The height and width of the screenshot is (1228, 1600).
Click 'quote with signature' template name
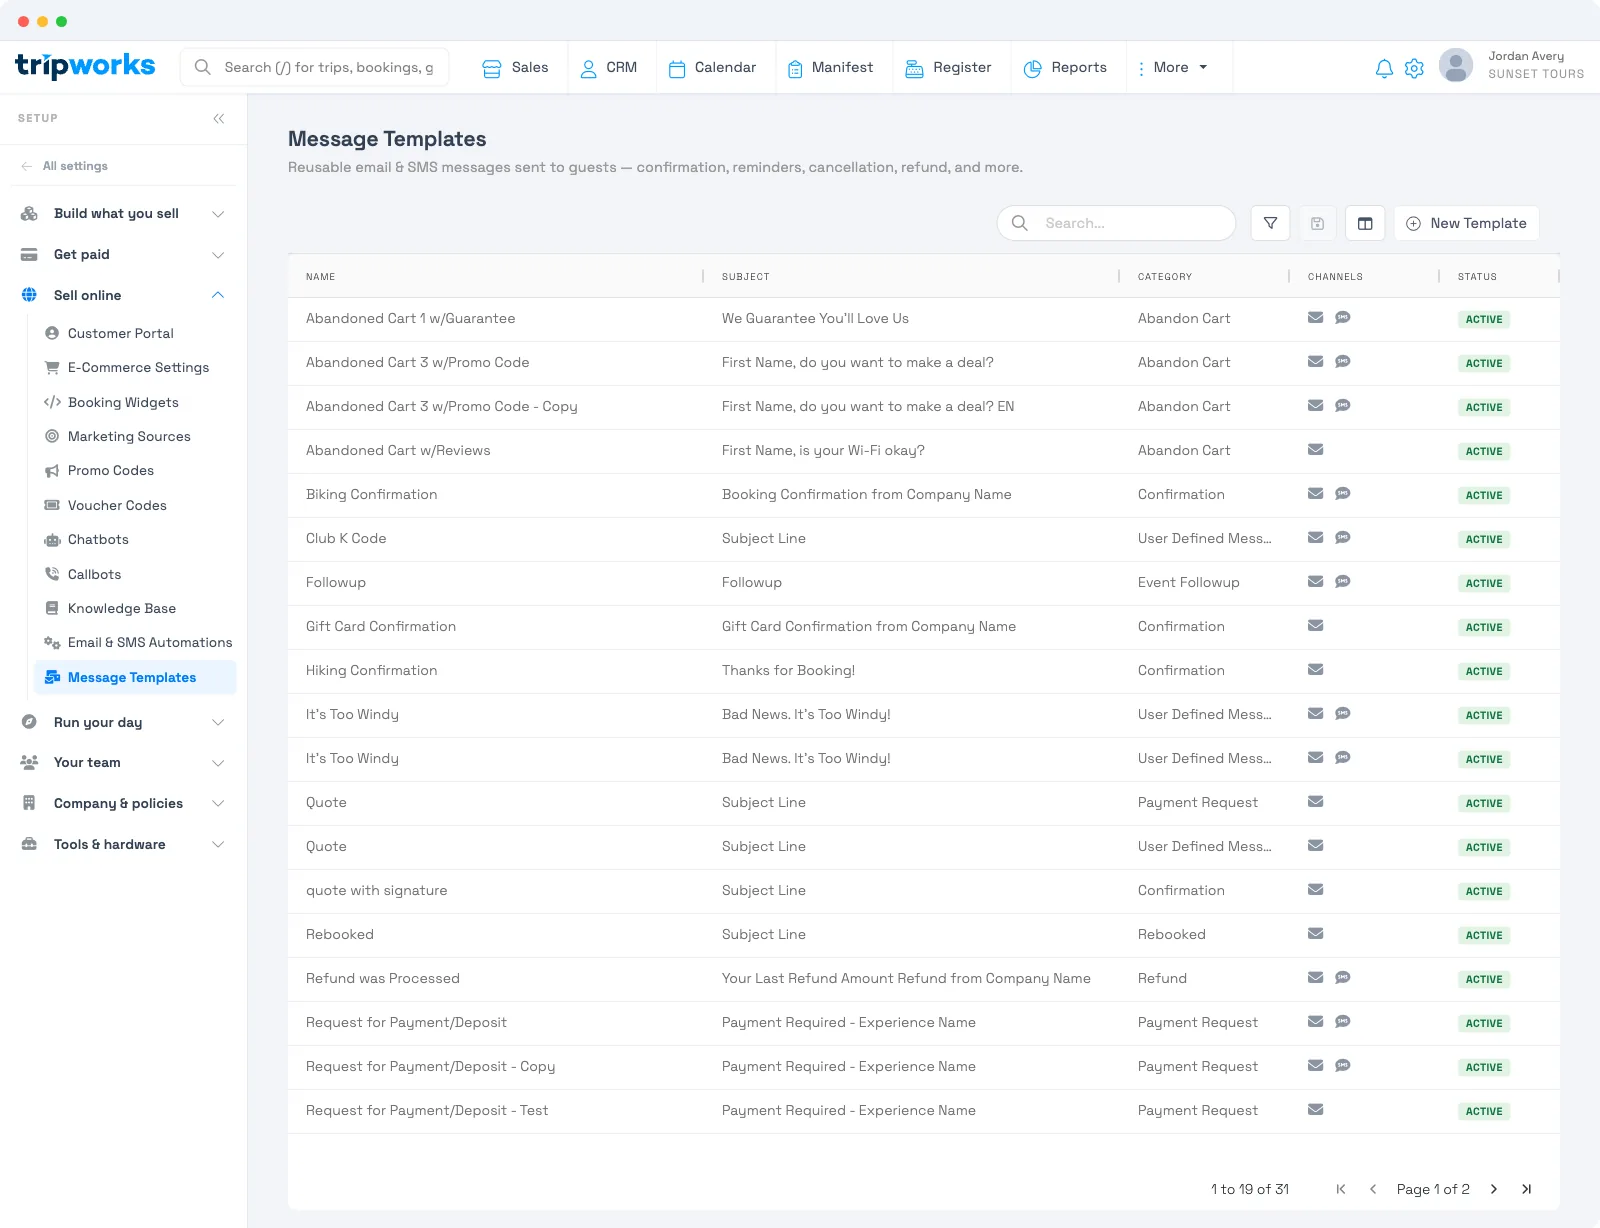pos(377,890)
